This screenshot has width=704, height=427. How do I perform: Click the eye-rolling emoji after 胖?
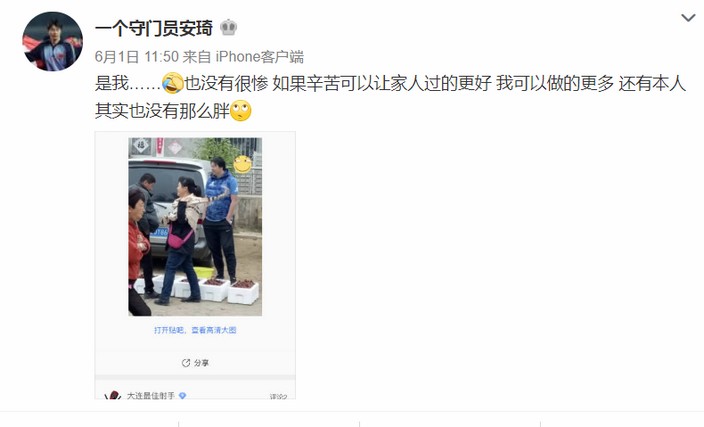click(x=241, y=111)
